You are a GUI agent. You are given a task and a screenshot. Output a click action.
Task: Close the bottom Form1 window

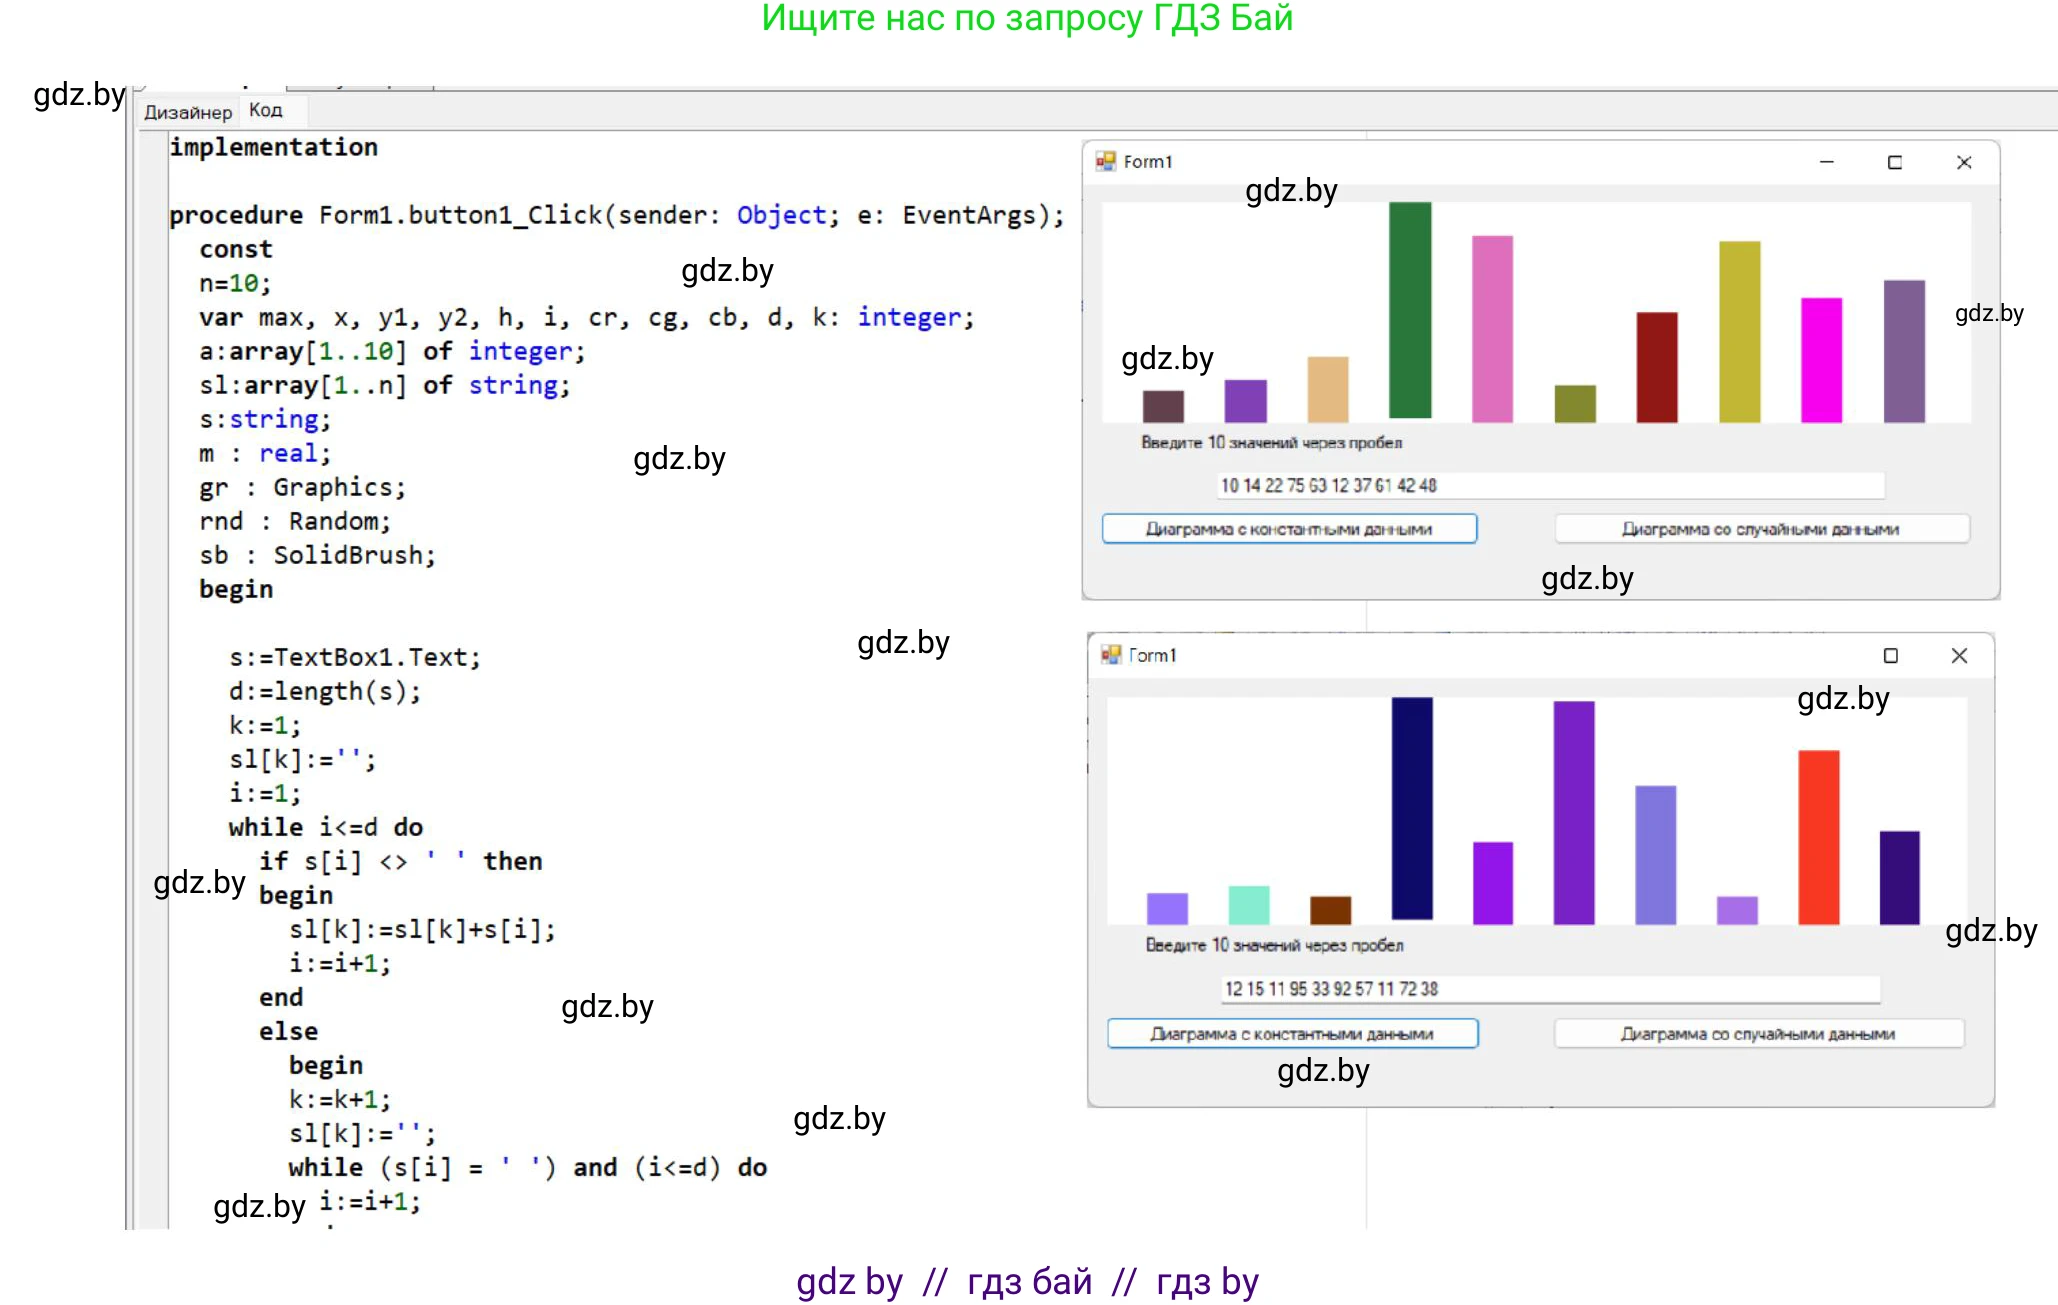(x=1959, y=655)
